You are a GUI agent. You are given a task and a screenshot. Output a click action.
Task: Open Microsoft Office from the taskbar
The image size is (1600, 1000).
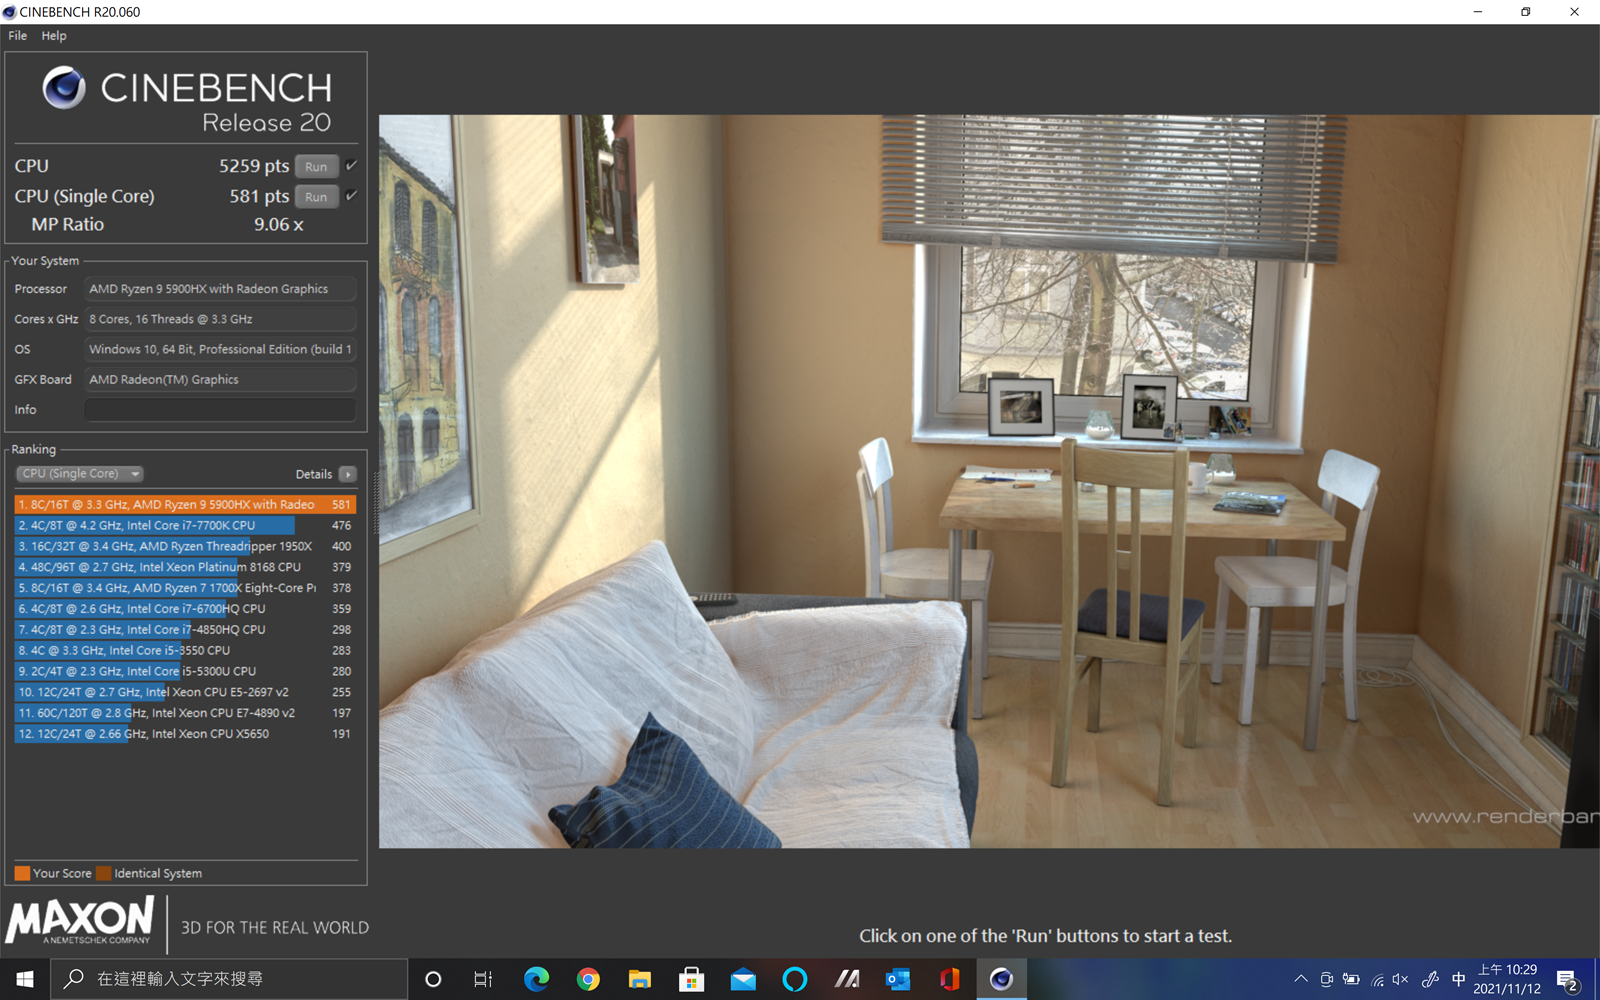click(x=950, y=979)
